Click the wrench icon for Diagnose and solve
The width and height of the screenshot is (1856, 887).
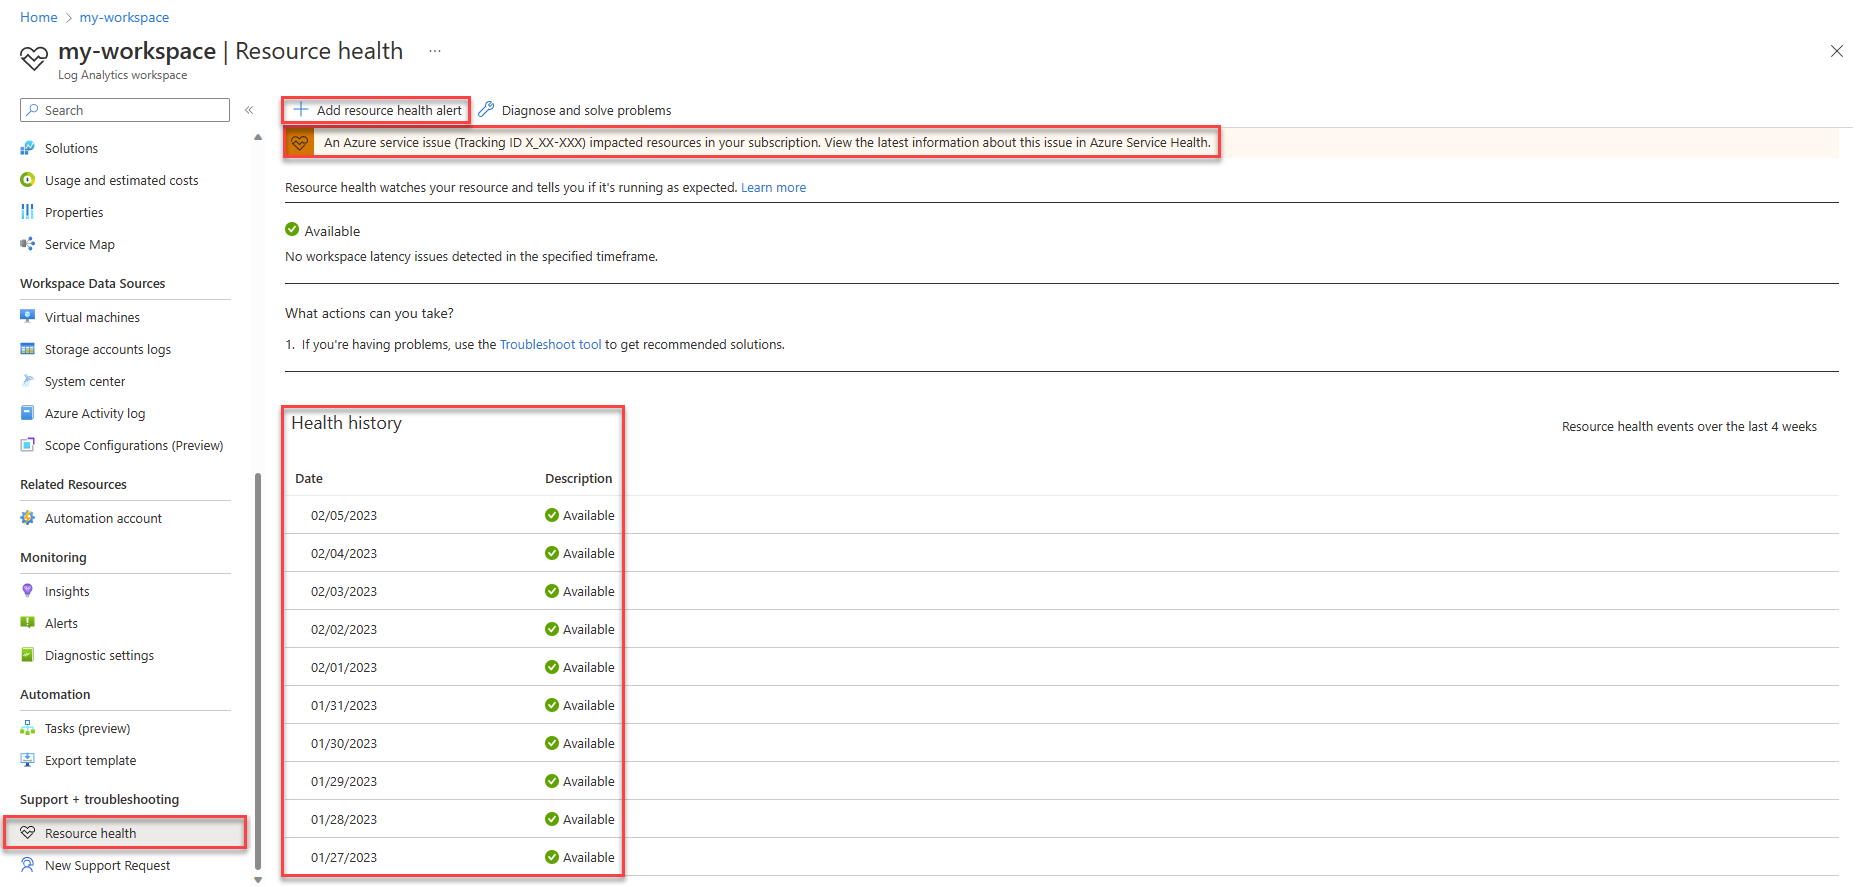(x=487, y=109)
